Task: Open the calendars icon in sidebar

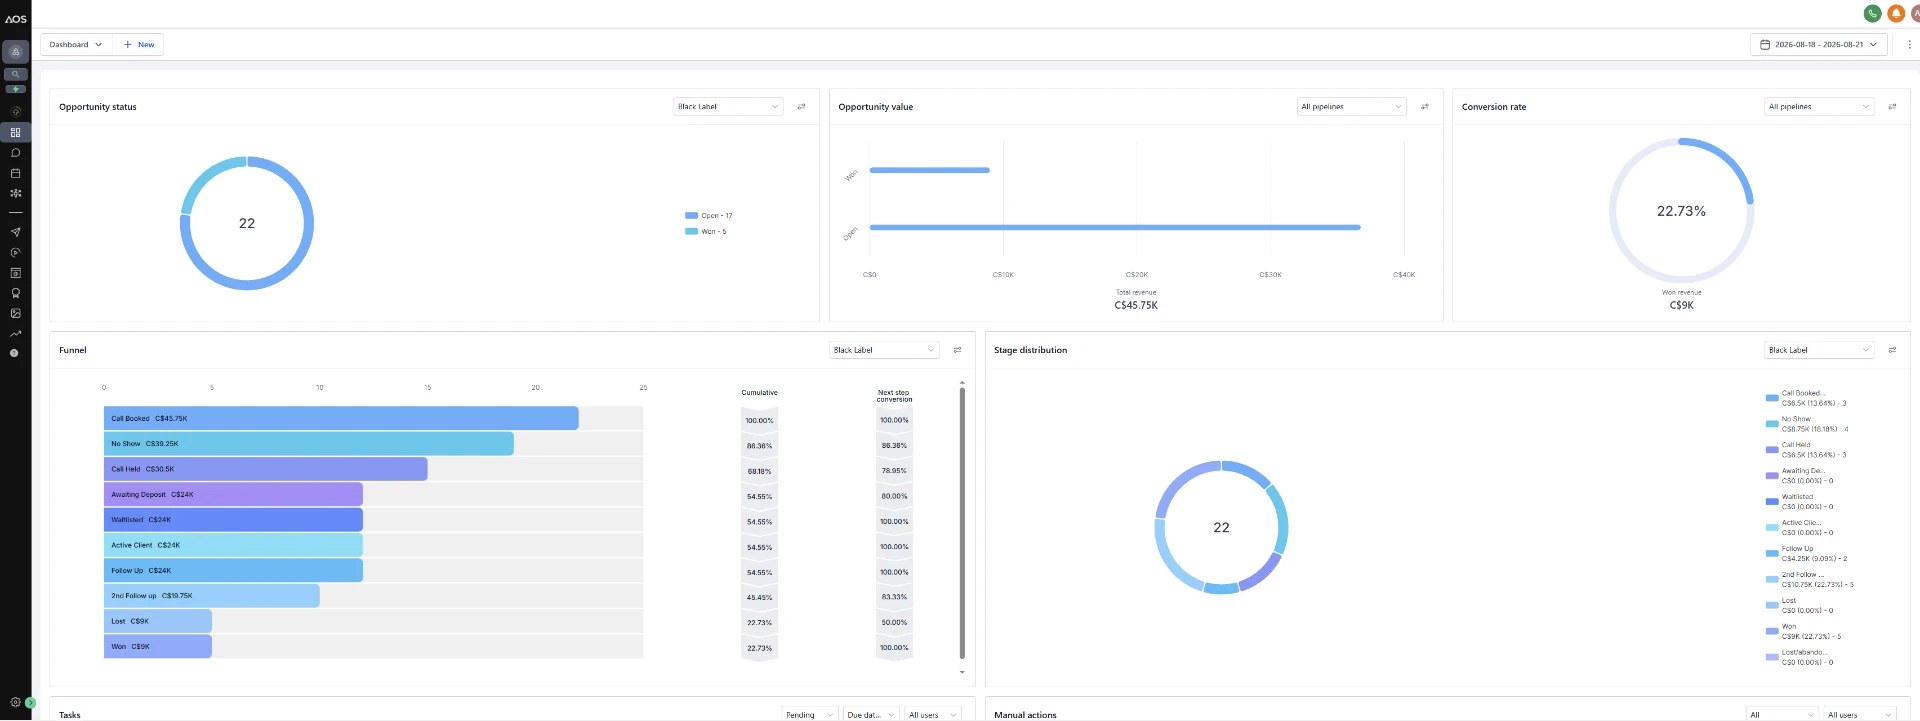Action: pos(15,173)
